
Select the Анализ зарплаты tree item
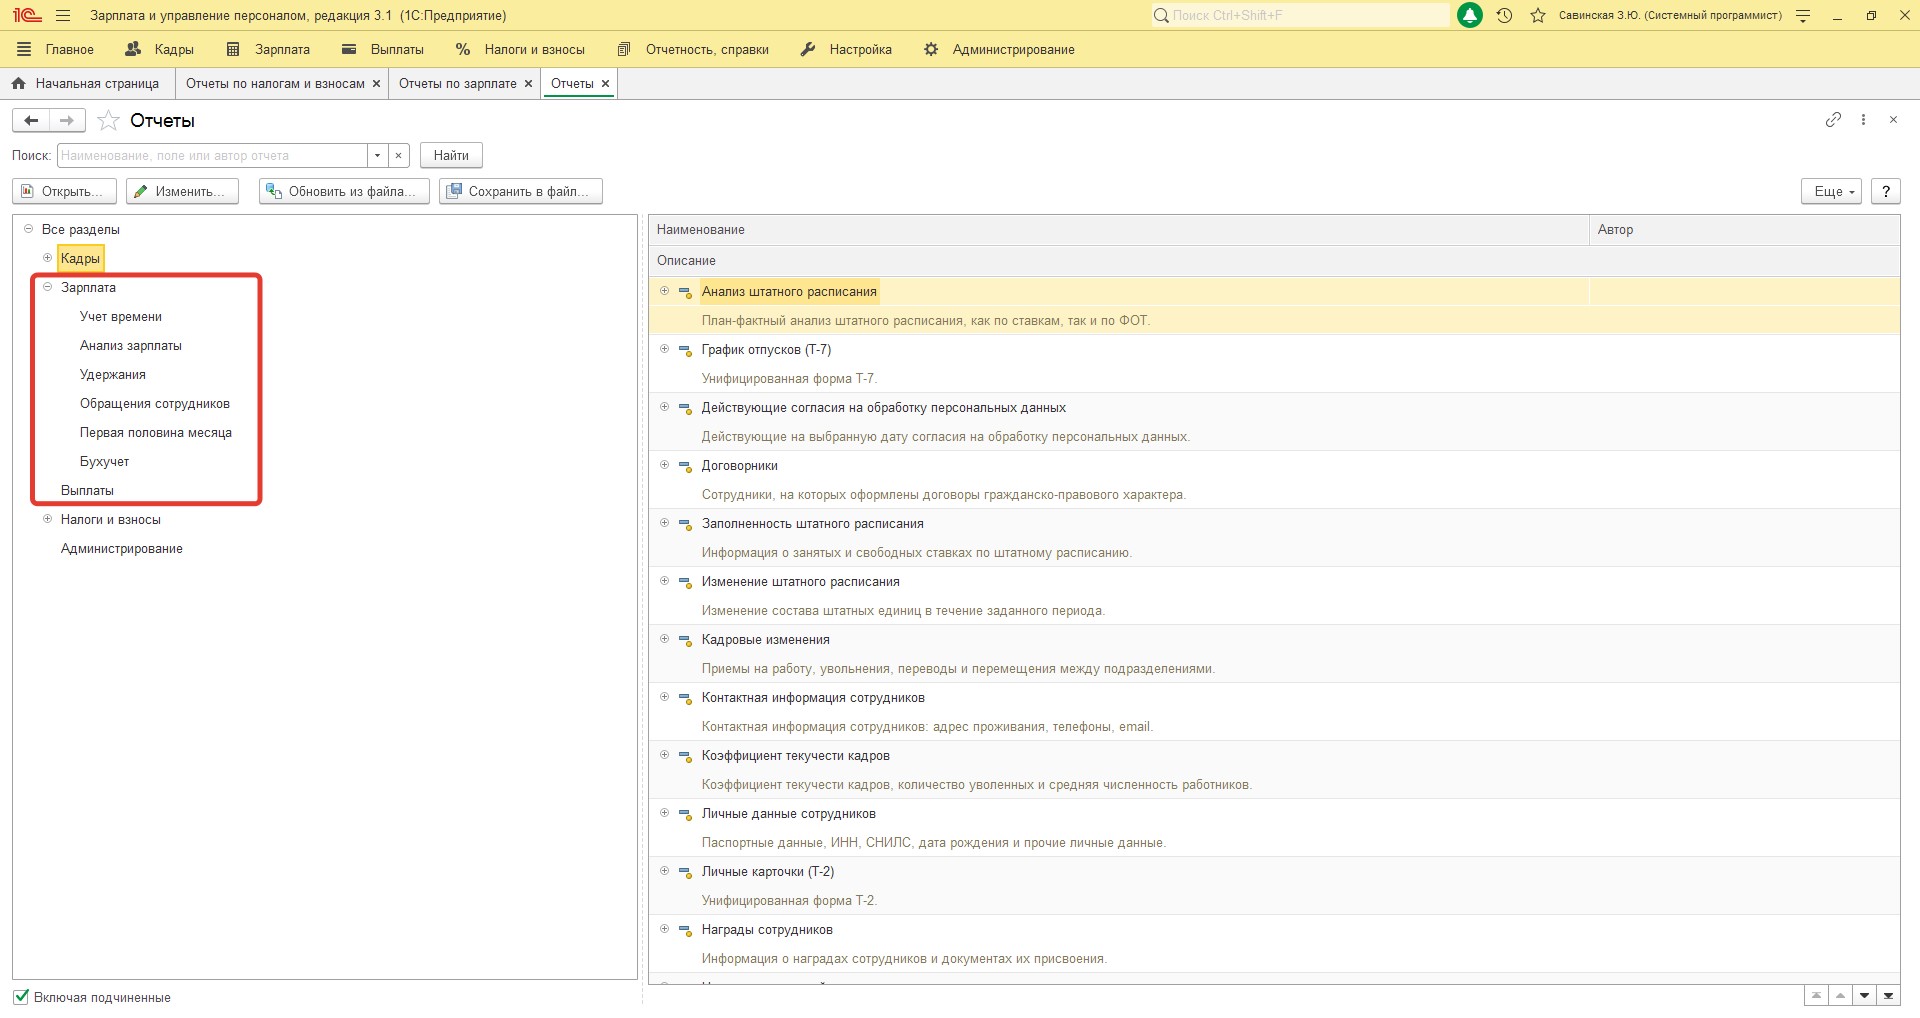[131, 346]
